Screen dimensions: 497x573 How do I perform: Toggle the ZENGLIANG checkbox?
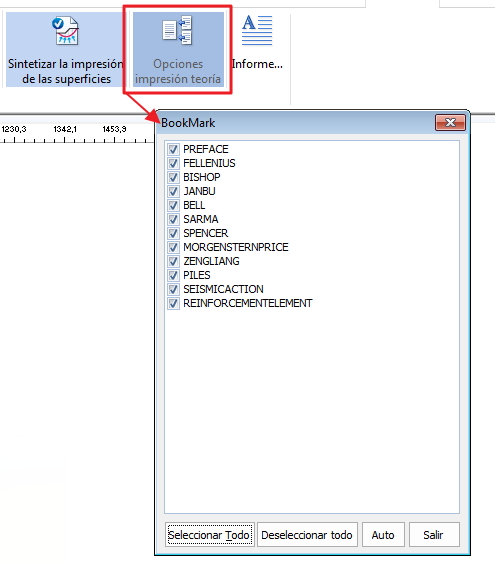(173, 261)
